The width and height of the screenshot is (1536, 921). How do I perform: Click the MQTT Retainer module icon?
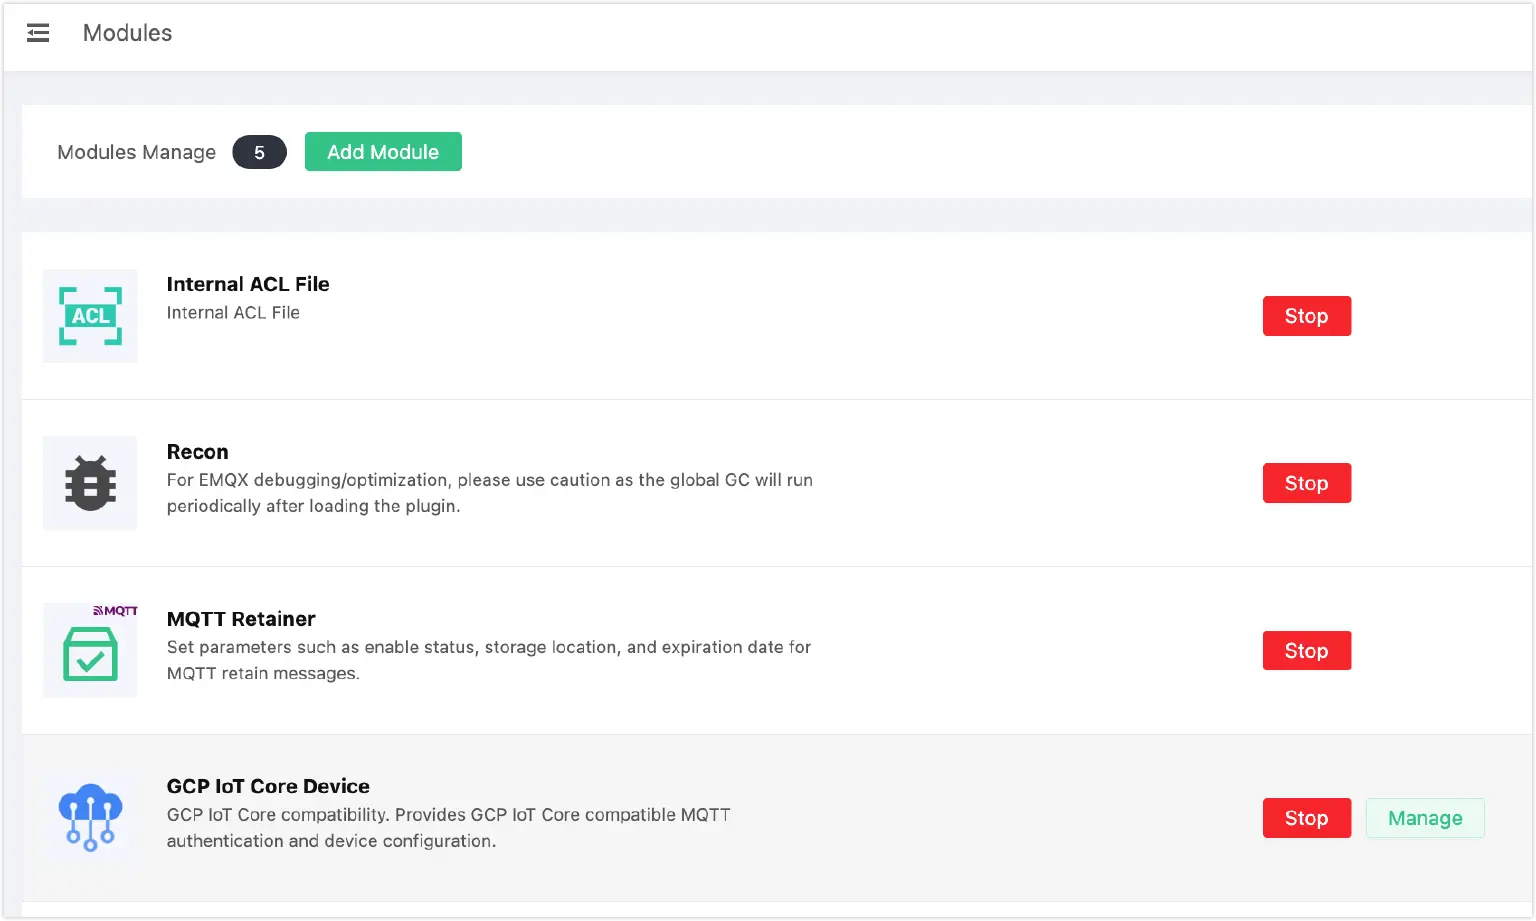(90, 651)
